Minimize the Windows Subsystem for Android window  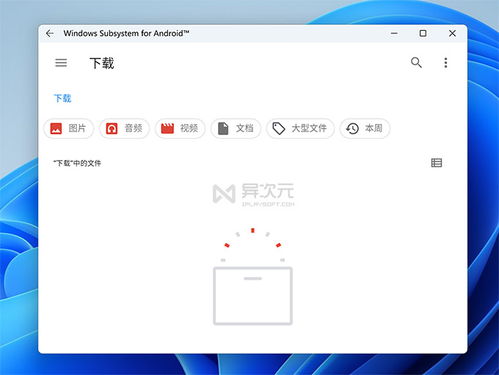coord(394,33)
